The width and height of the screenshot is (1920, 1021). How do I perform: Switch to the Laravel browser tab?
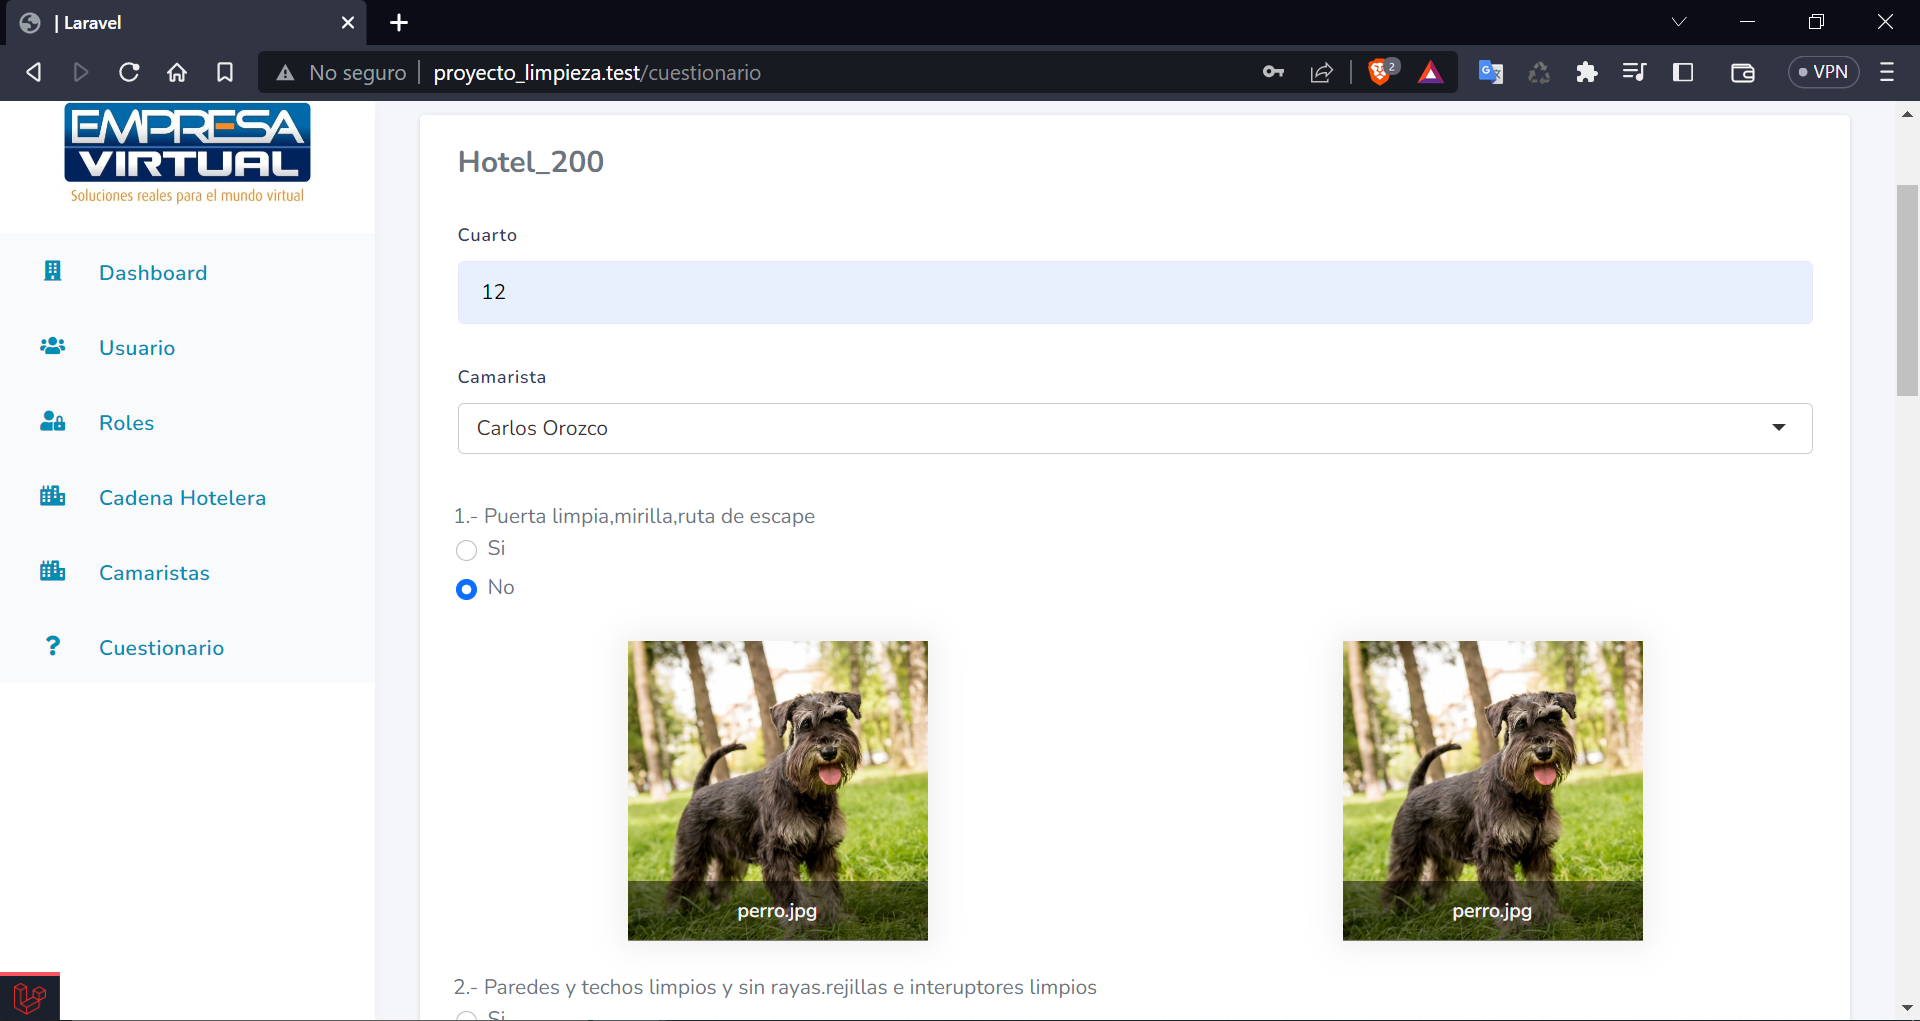point(150,22)
